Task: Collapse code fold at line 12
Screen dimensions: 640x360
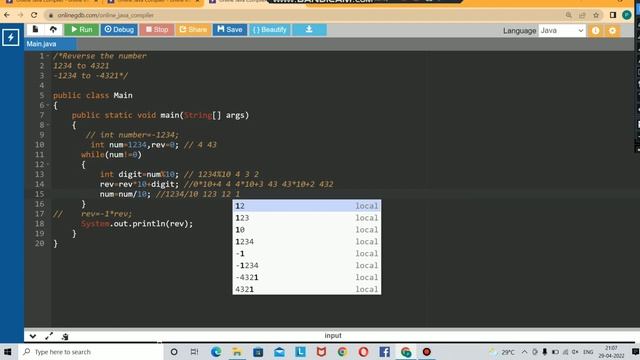Action: click(x=48, y=164)
